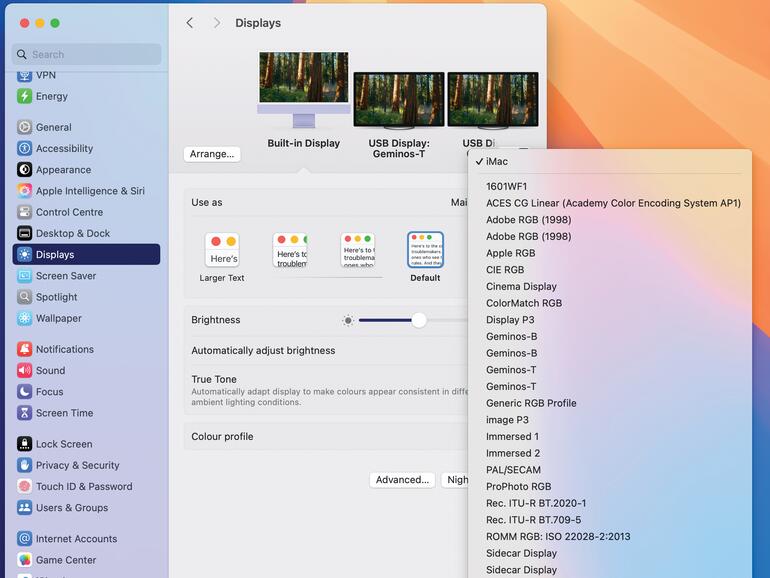Click the Game Center icon

tap(24, 561)
